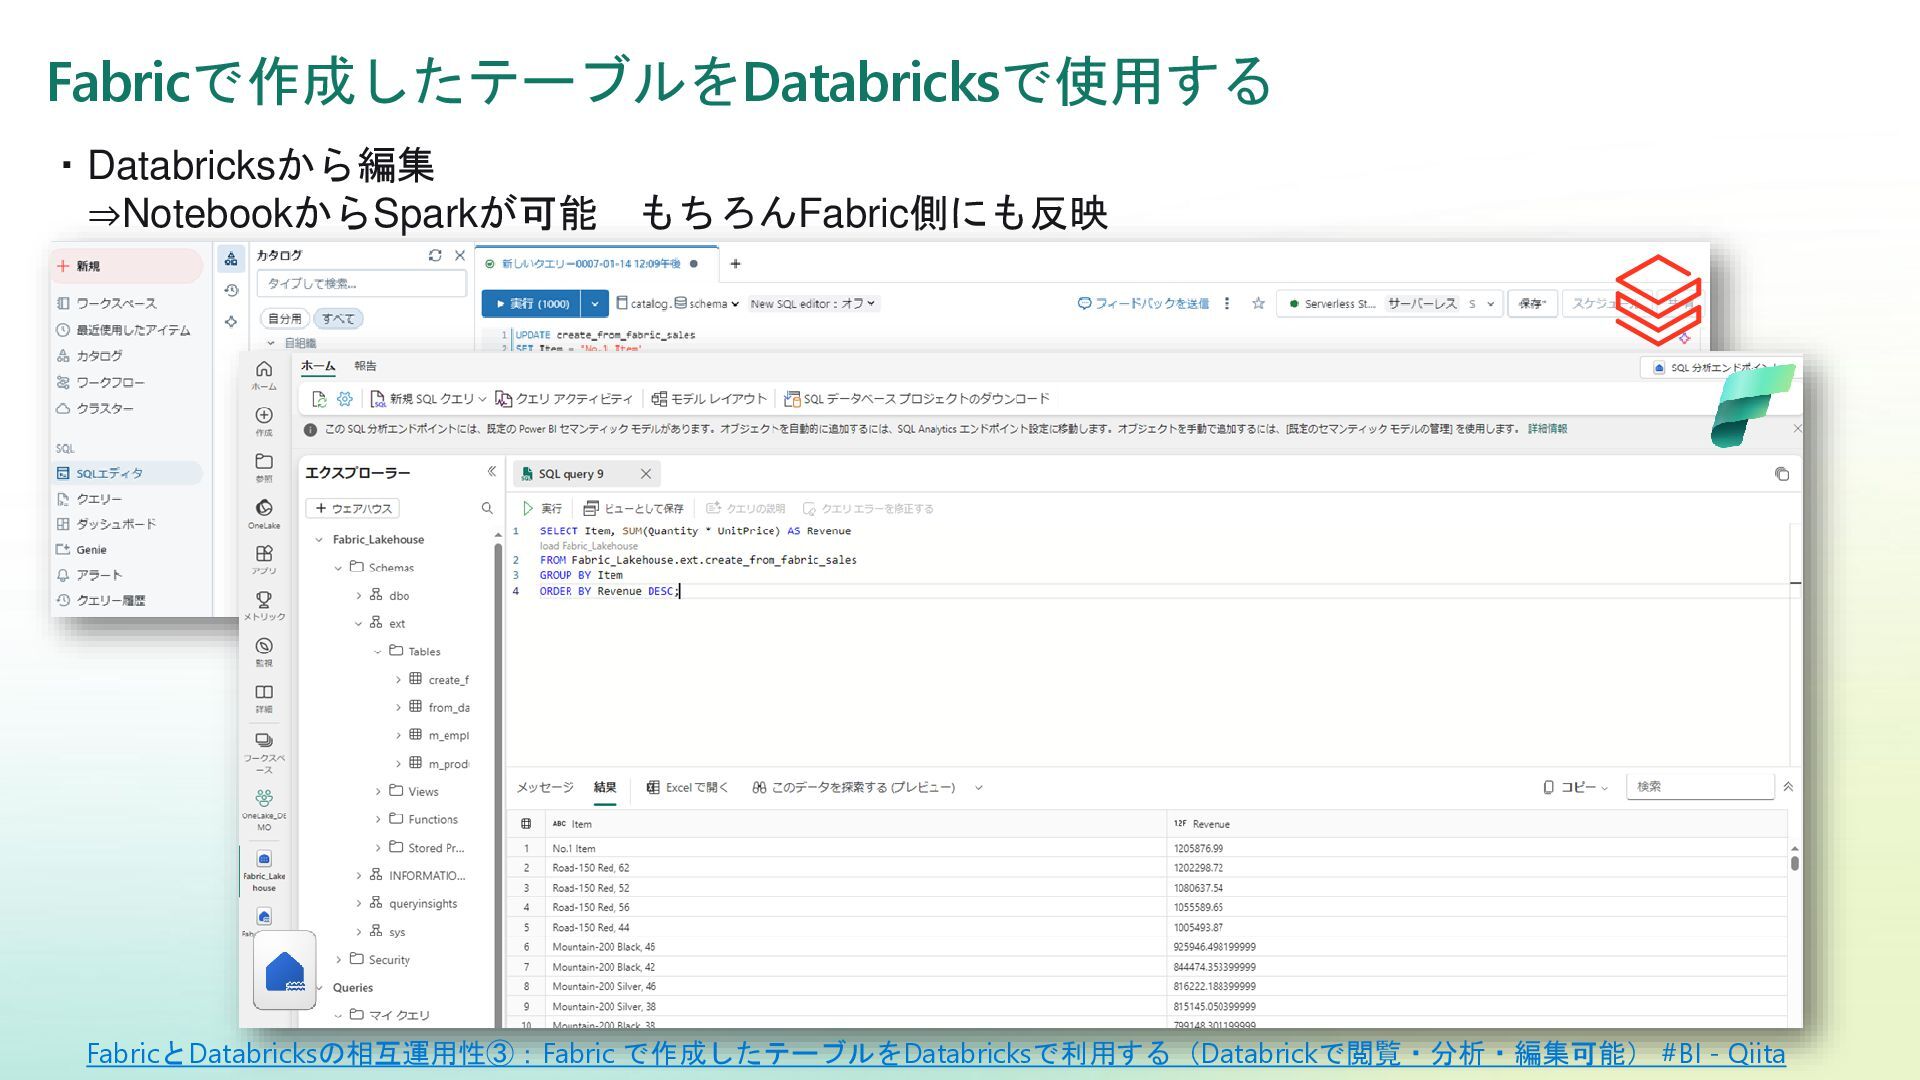Switch to the 報告 ribbon tab
This screenshot has width=1920, height=1080.
click(x=366, y=367)
